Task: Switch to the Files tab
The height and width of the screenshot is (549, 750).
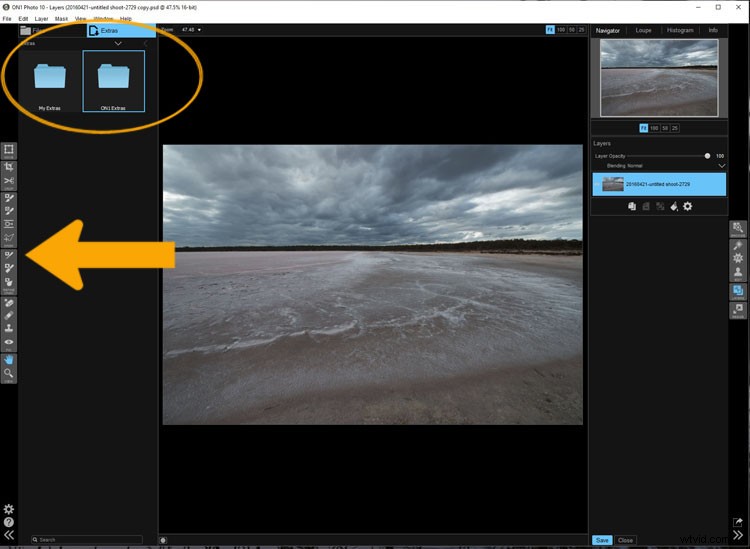Action: point(53,31)
